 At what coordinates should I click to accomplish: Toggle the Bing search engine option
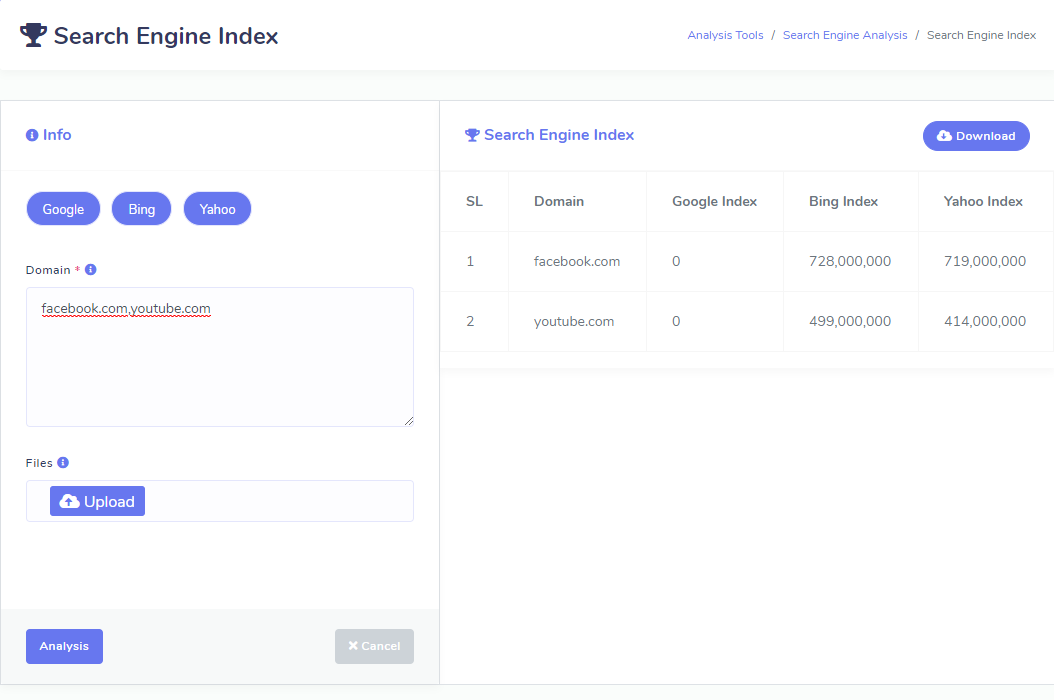coord(141,209)
